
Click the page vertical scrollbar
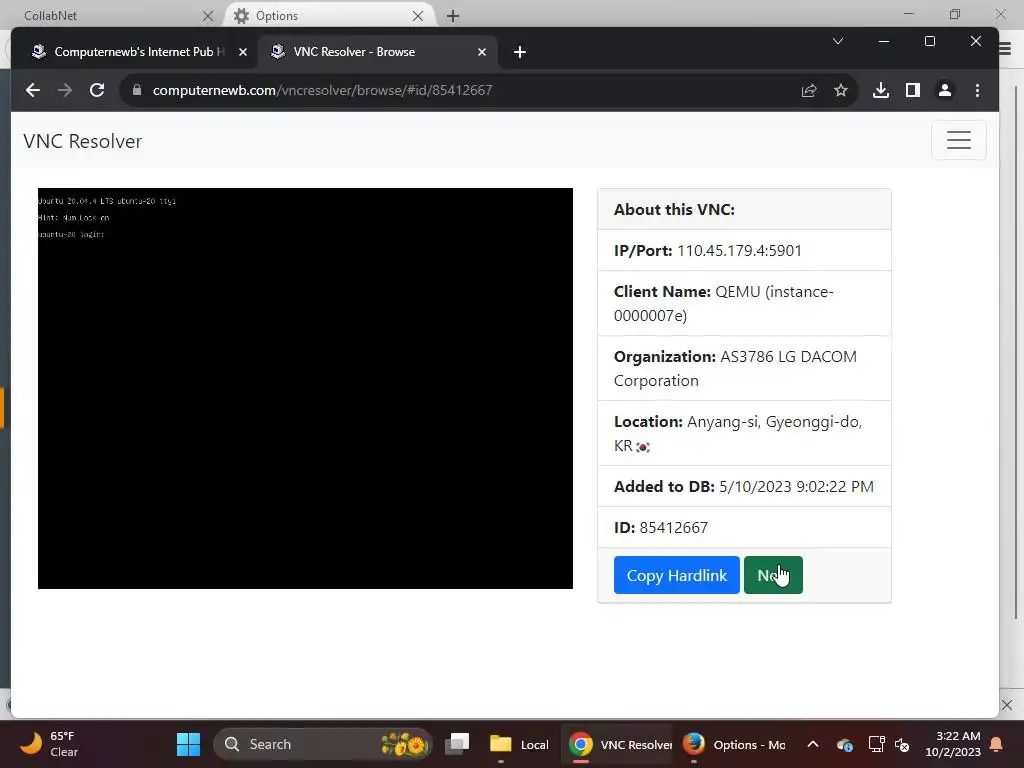[1016, 353]
